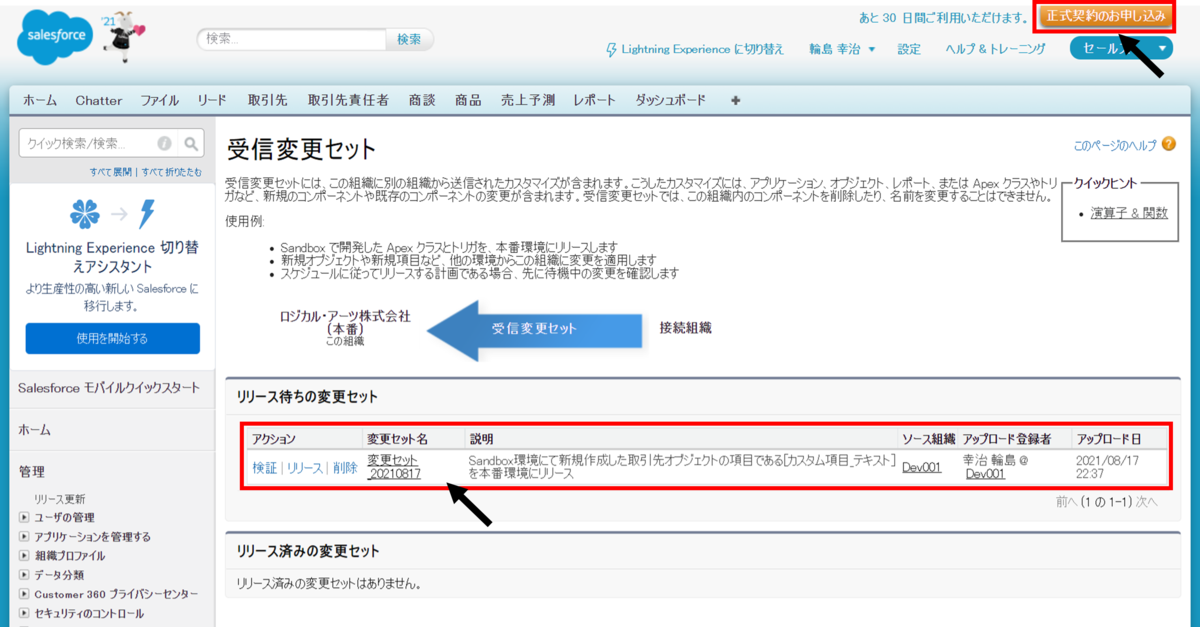Expand the アプリケーションを管理する node
This screenshot has height=627, width=1200.
pos(24,536)
